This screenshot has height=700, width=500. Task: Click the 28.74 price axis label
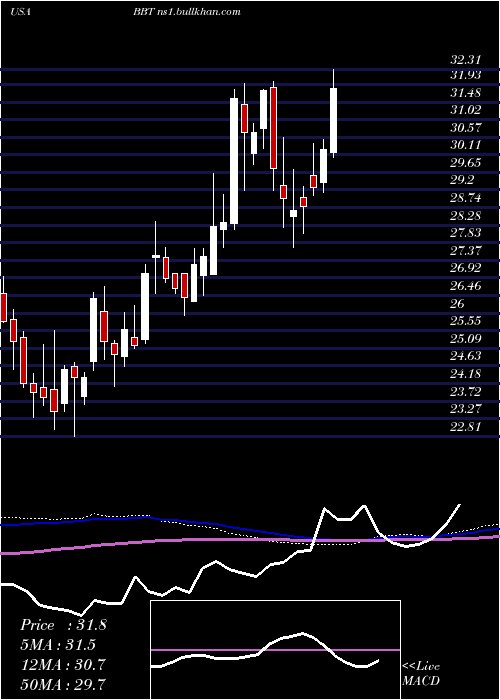click(x=466, y=198)
